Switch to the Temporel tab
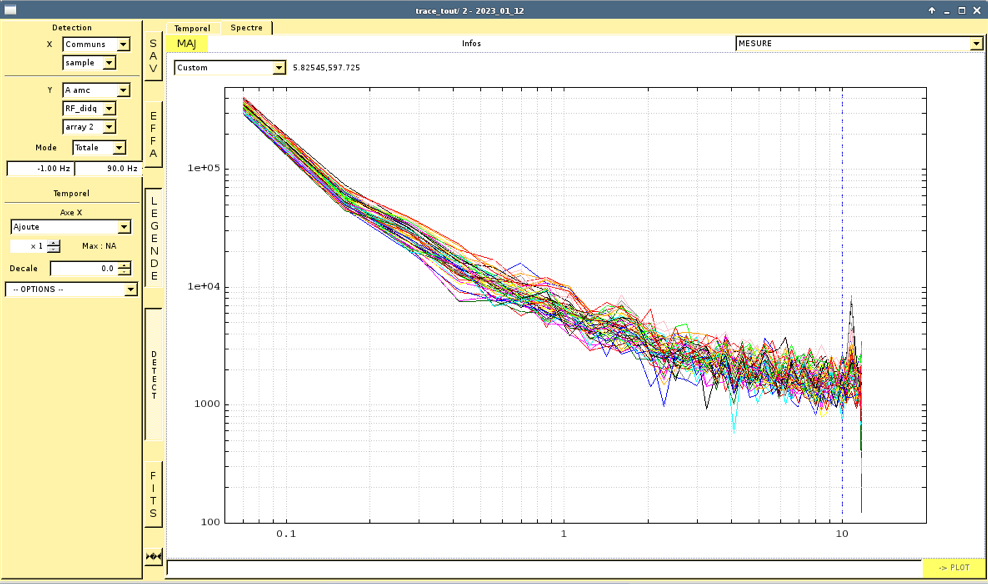This screenshot has width=988, height=584. click(x=192, y=28)
